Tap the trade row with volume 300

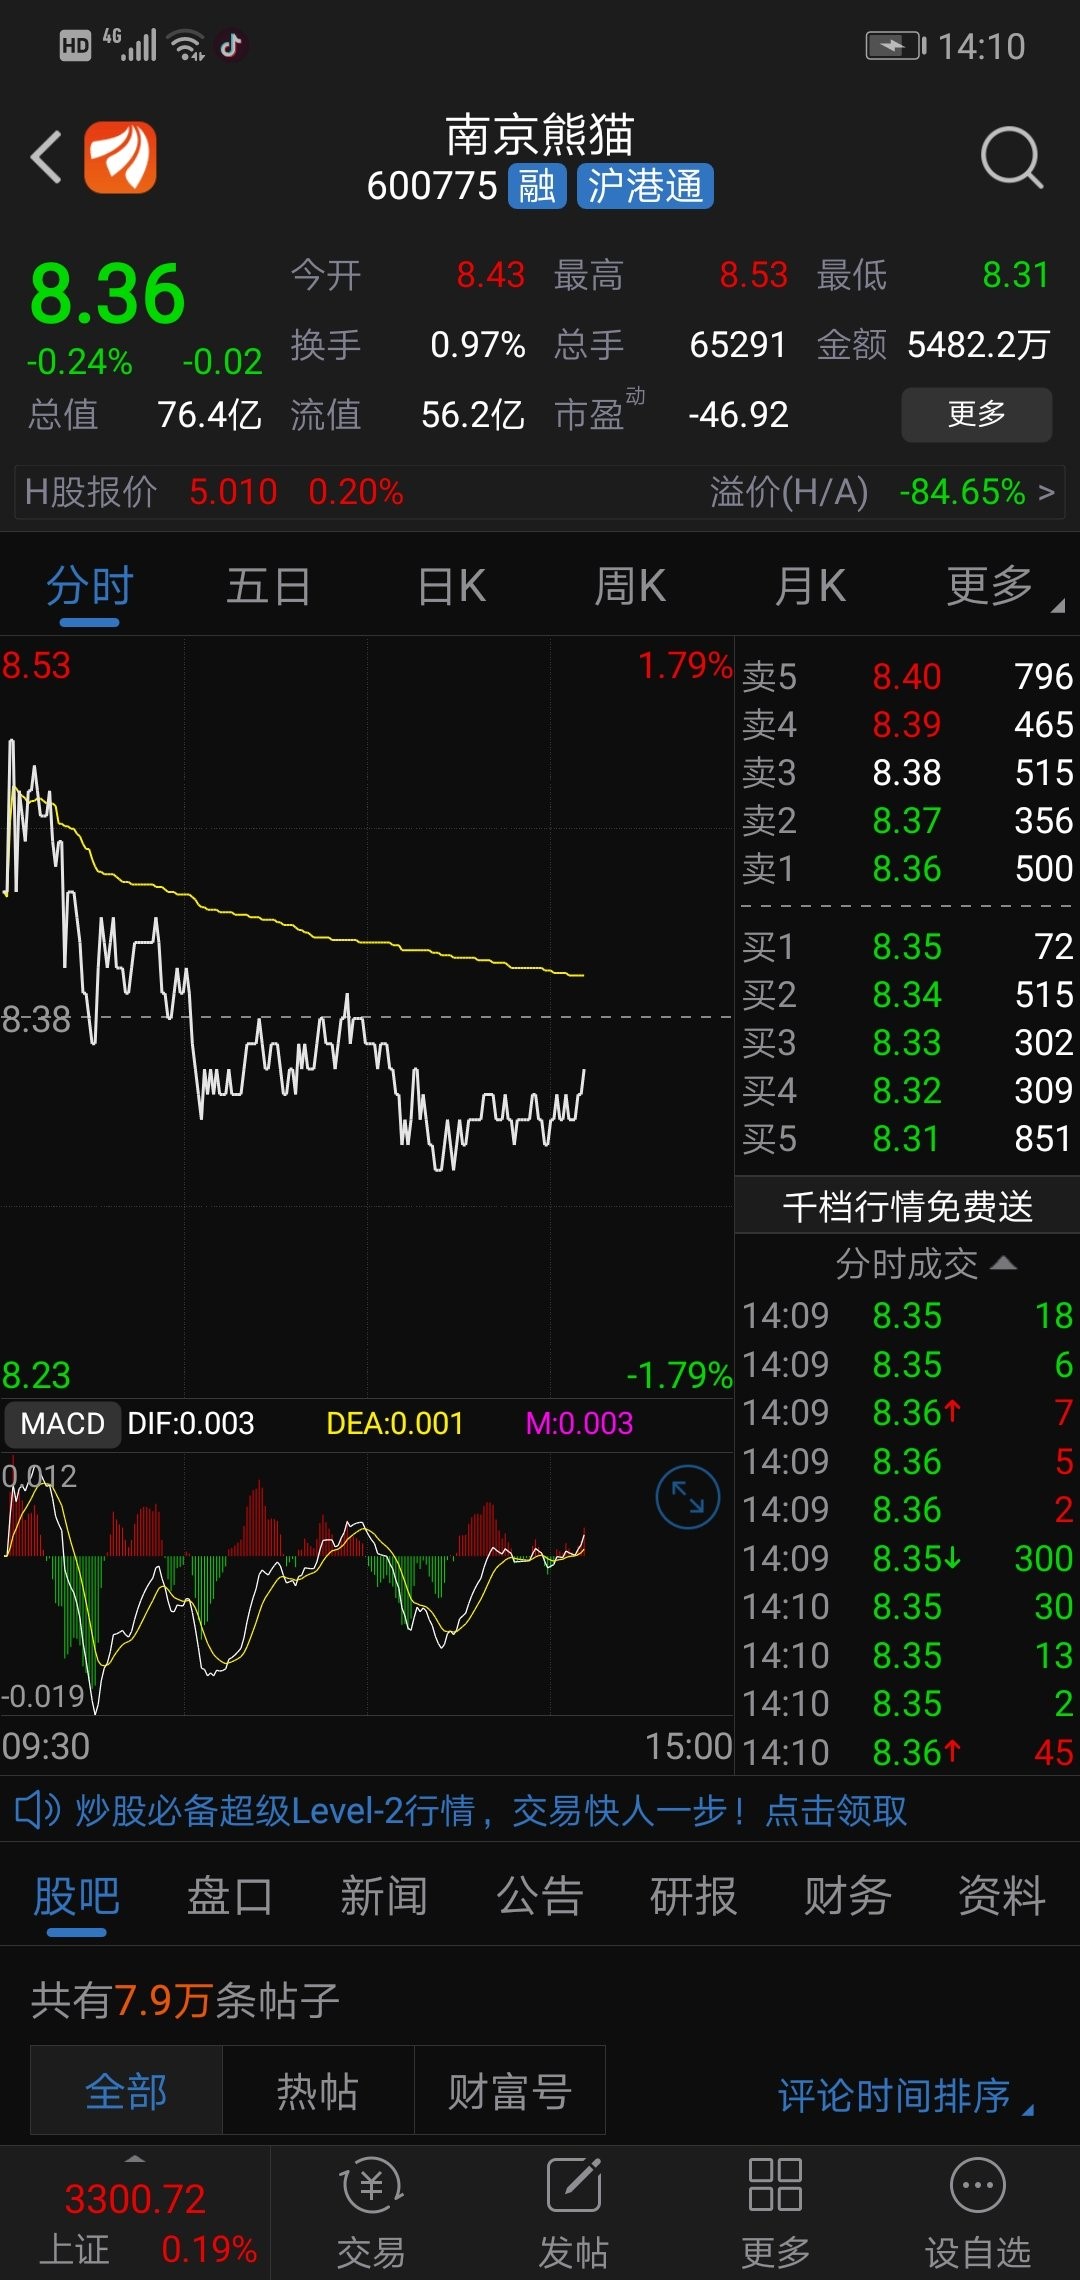(x=907, y=1558)
